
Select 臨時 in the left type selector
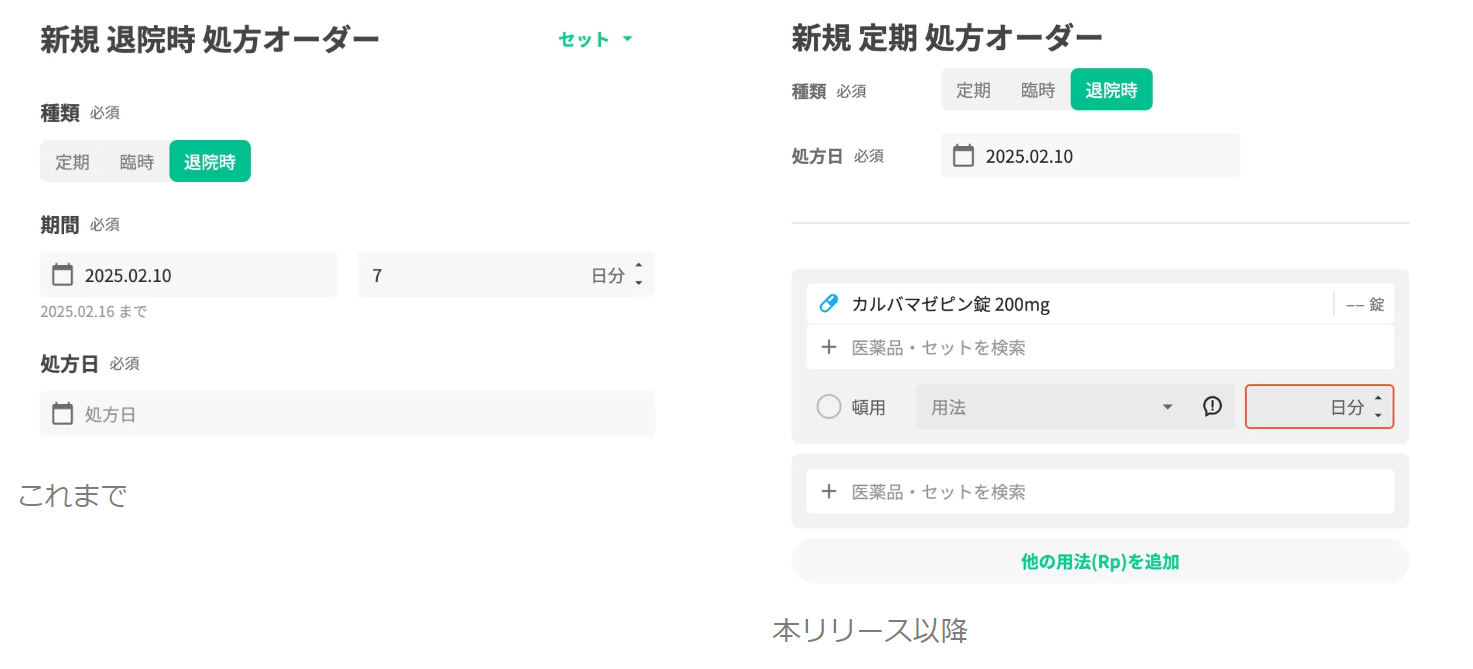(x=137, y=162)
